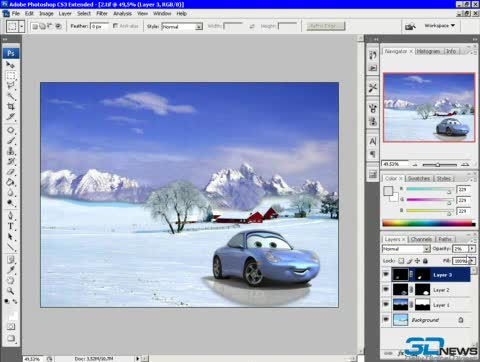The width and height of the screenshot is (480, 362).
Task: Select the Eyedropper tool
Action: (11, 270)
